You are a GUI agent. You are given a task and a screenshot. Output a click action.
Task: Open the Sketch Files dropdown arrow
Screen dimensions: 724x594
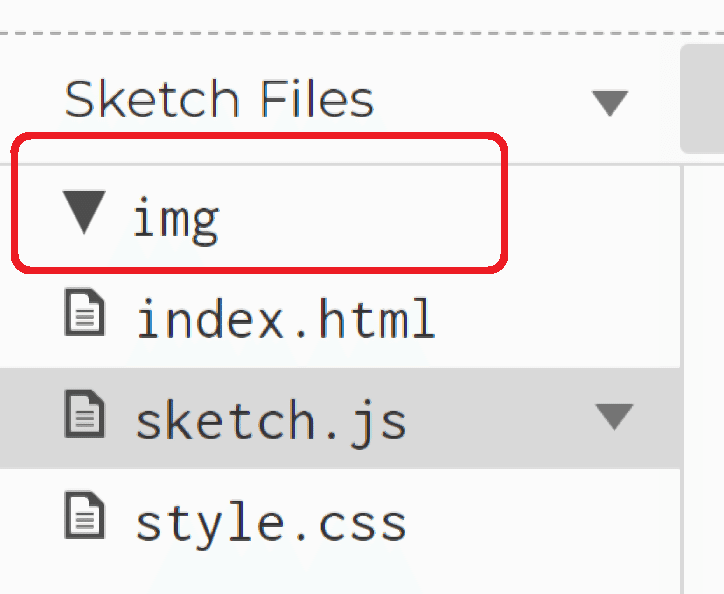click(x=609, y=102)
